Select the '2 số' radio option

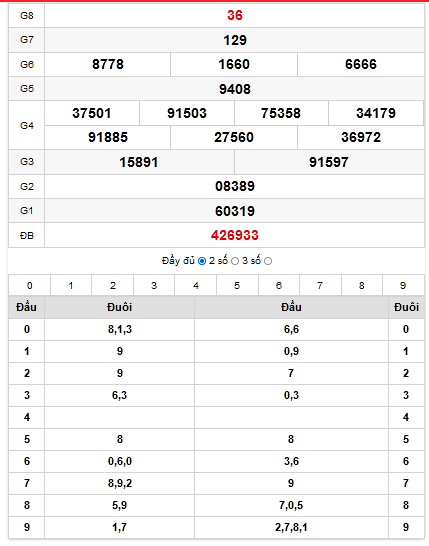pyautogui.click(x=235, y=261)
